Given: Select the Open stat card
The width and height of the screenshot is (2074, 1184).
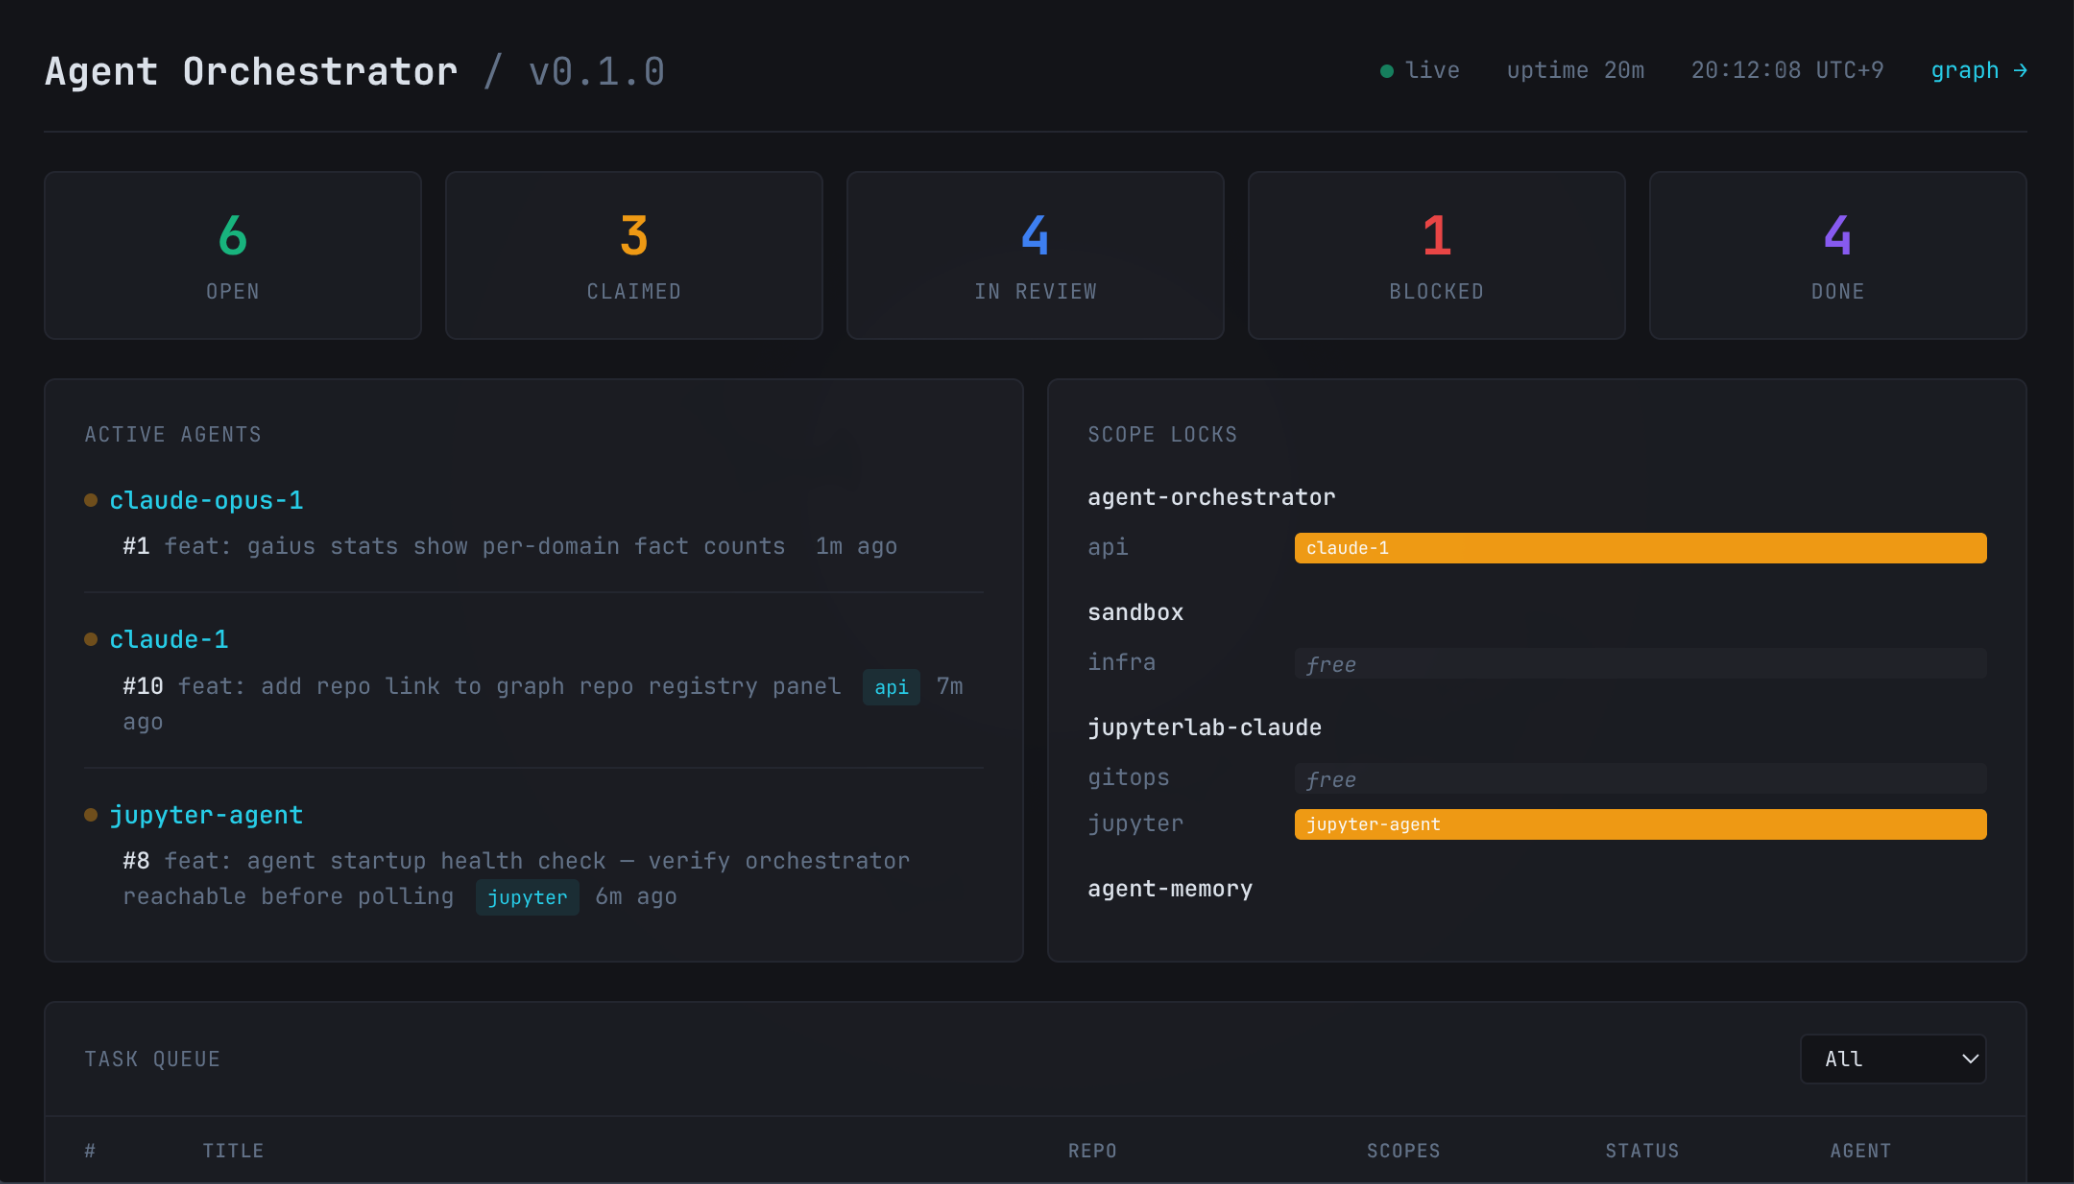Looking at the screenshot, I should (x=233, y=255).
